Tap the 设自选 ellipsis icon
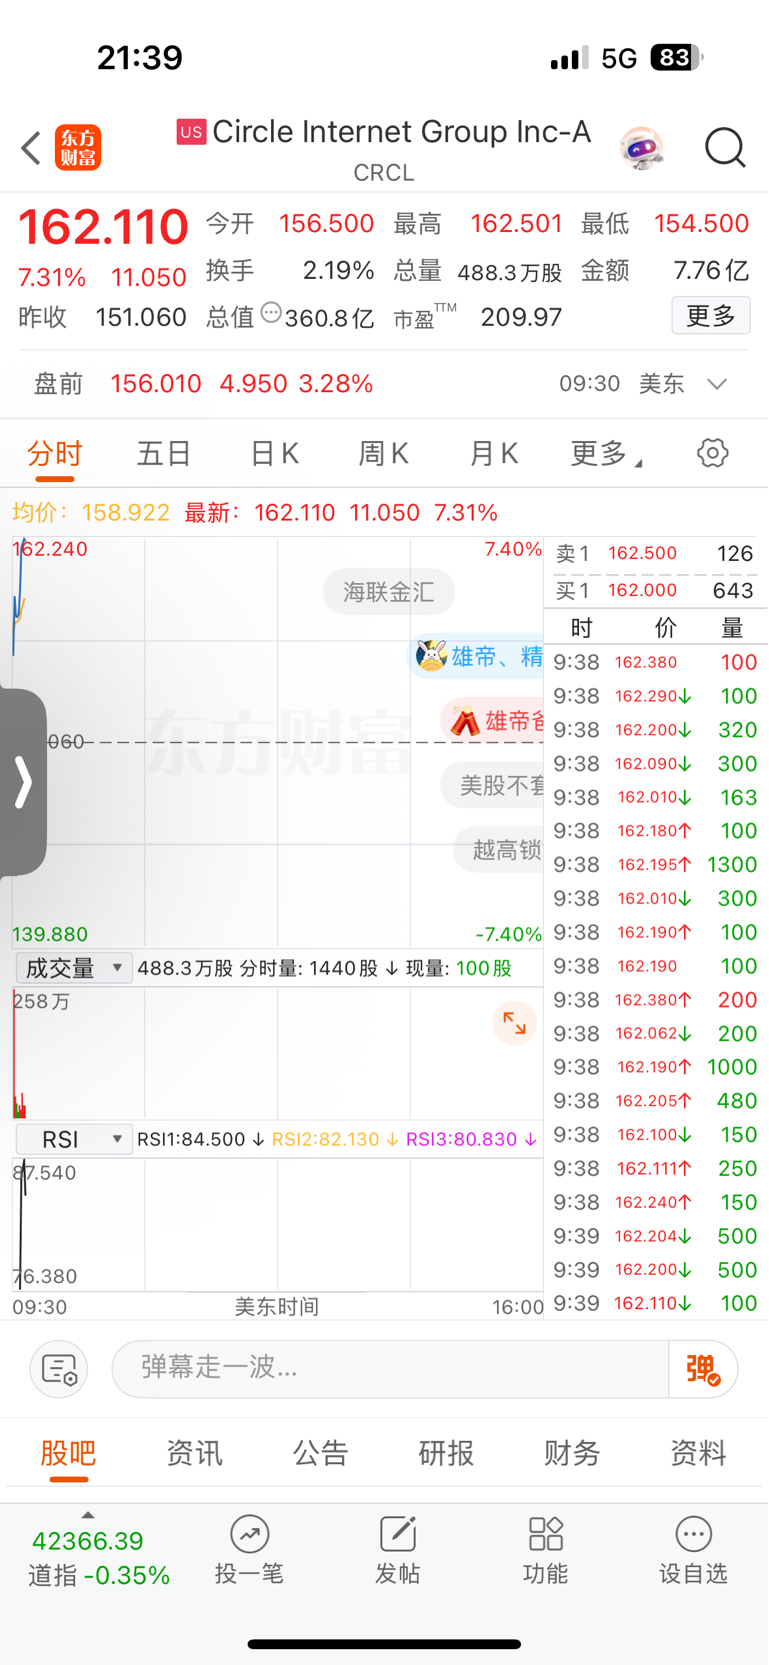Screen dimensions: 769x1665 coord(693,1533)
